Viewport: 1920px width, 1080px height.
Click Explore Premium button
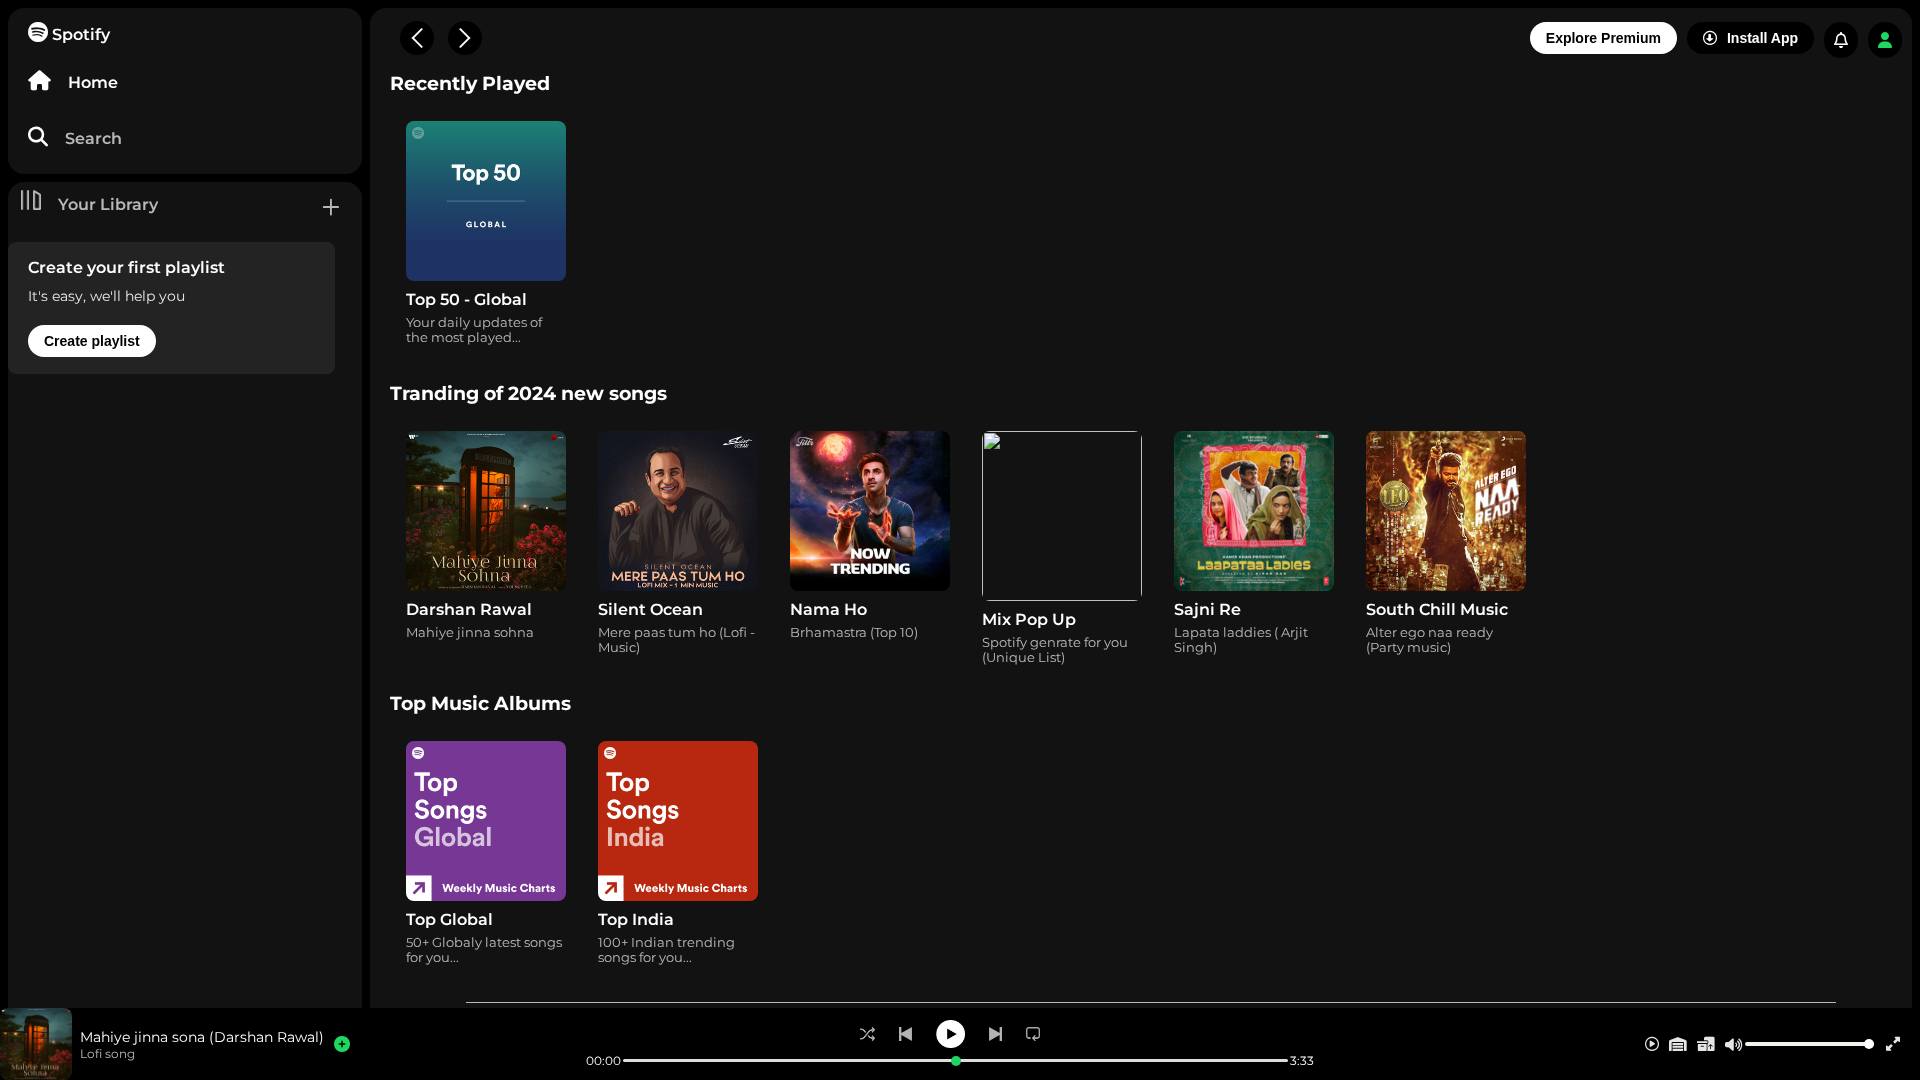[x=1603, y=38]
